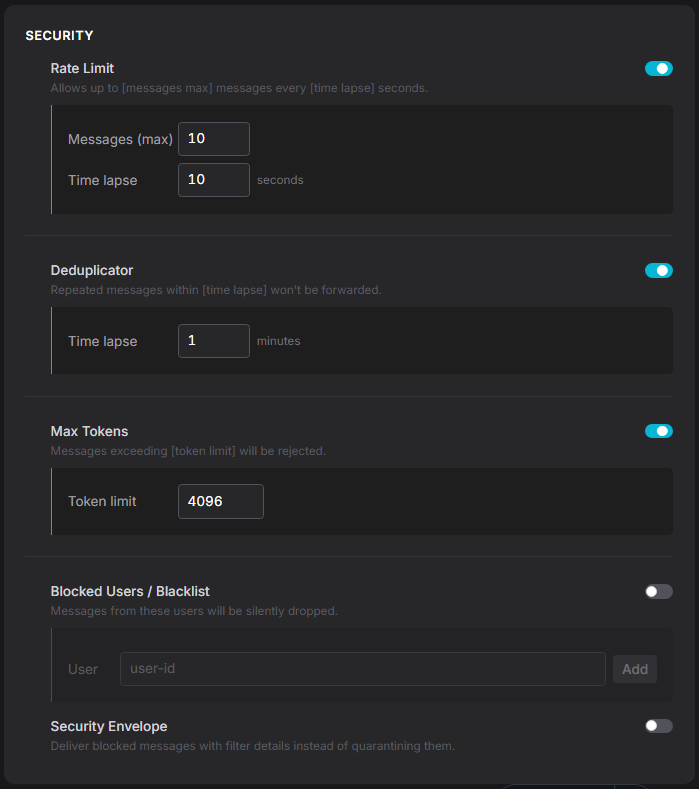Click the SECURITY section heading
The image size is (699, 789).
coord(59,36)
